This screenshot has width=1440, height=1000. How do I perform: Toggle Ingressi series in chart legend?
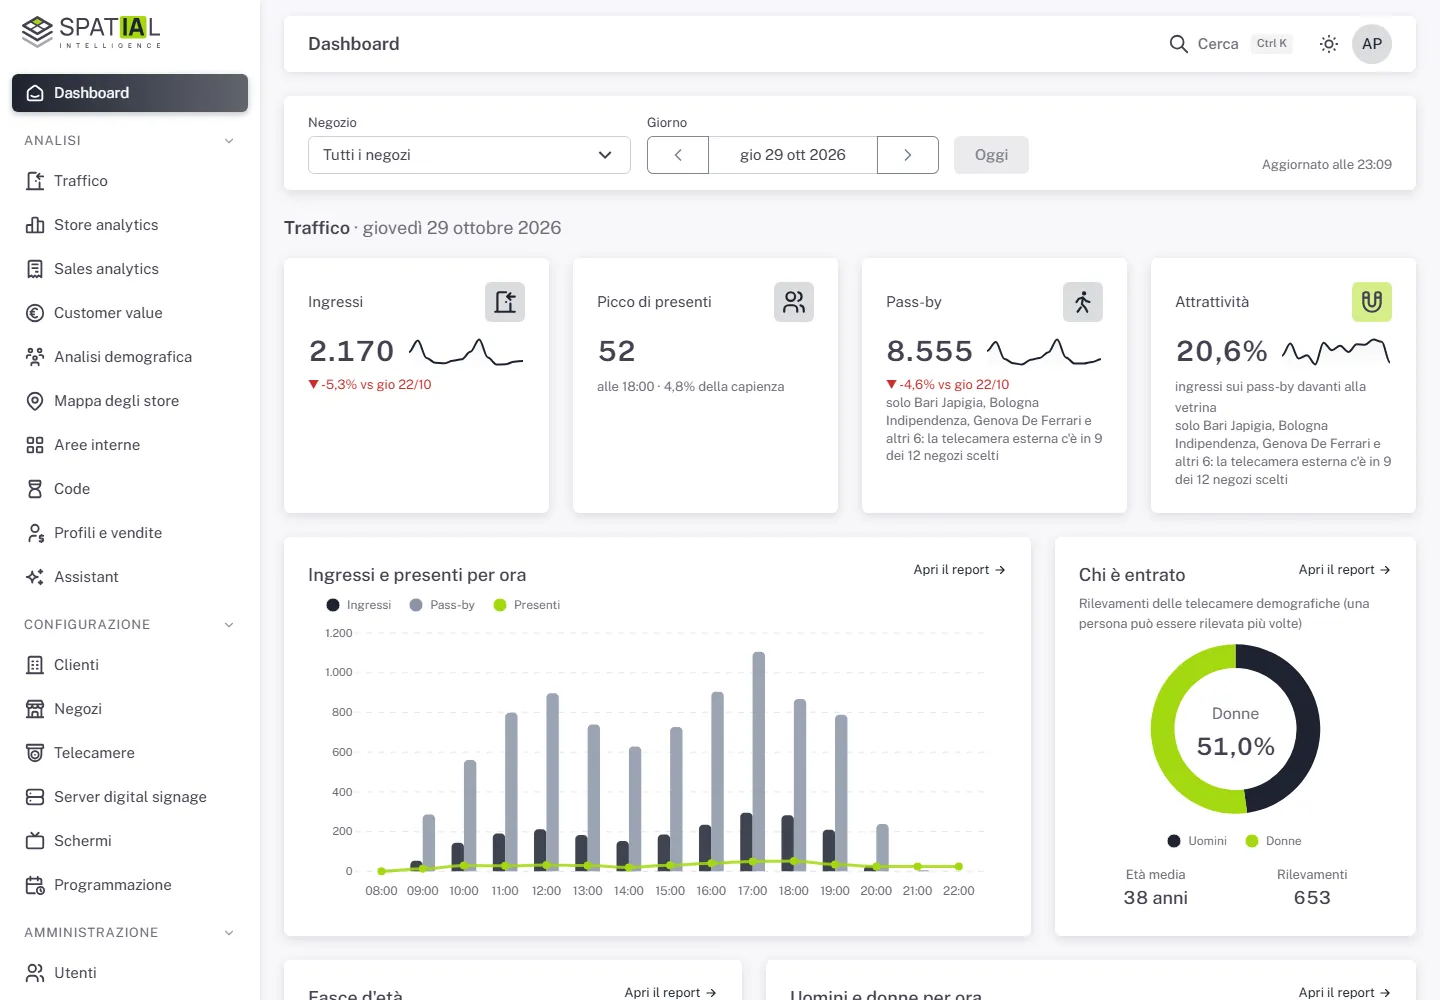click(359, 605)
